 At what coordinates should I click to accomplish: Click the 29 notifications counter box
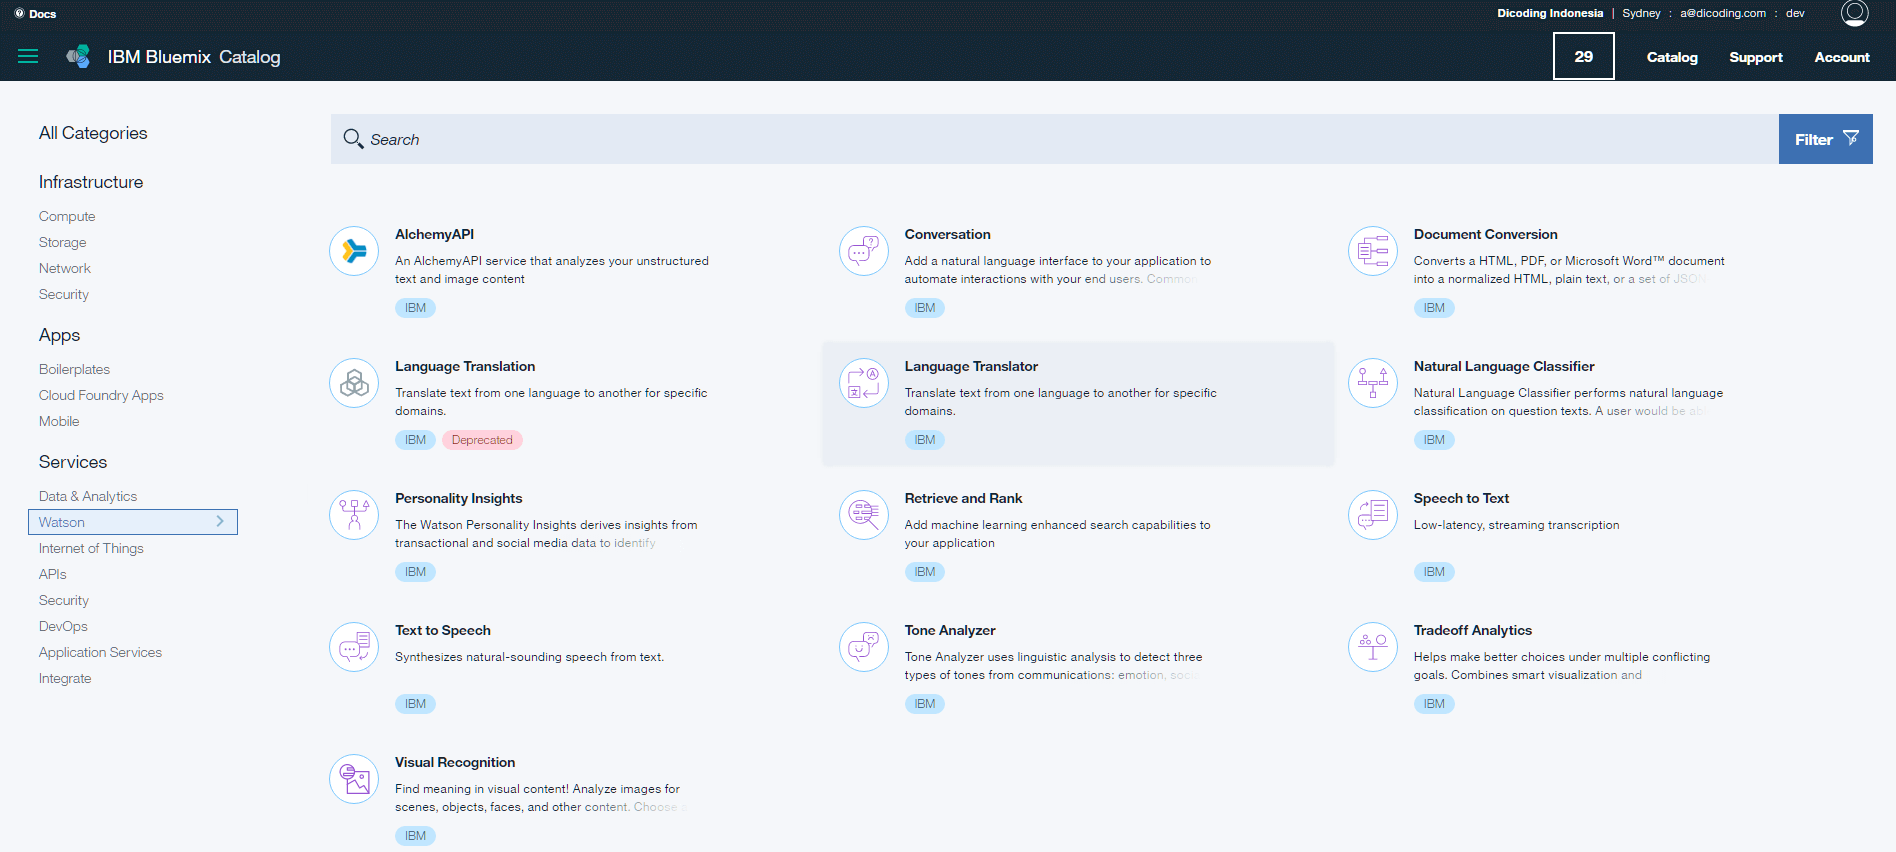click(x=1583, y=56)
